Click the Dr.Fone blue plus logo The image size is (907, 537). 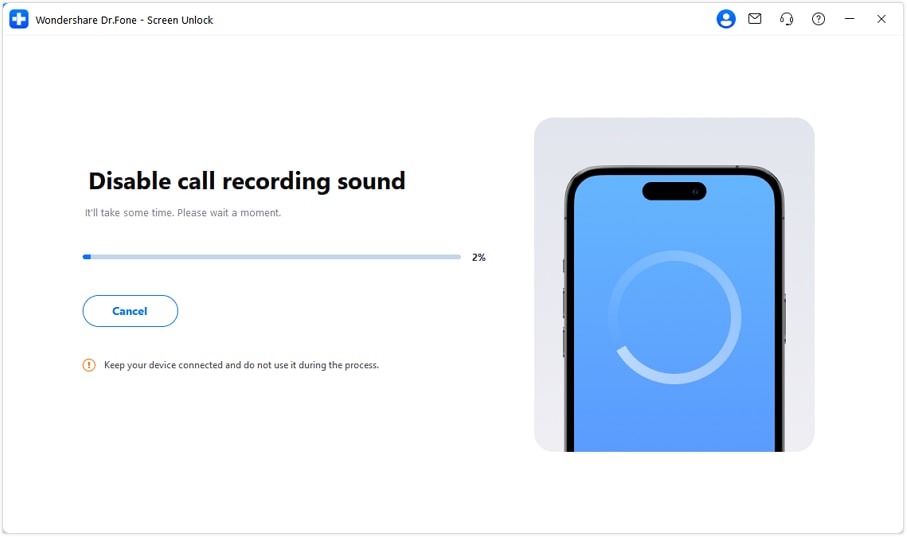[x=19, y=19]
